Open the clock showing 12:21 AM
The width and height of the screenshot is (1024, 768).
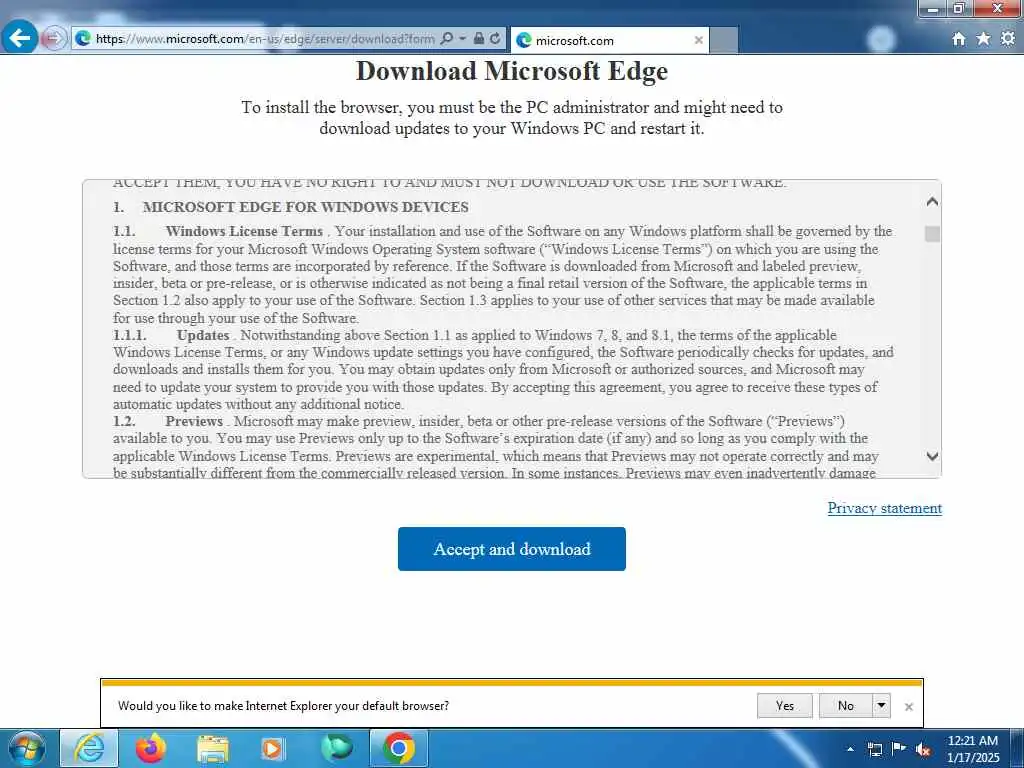pyautogui.click(x=973, y=749)
